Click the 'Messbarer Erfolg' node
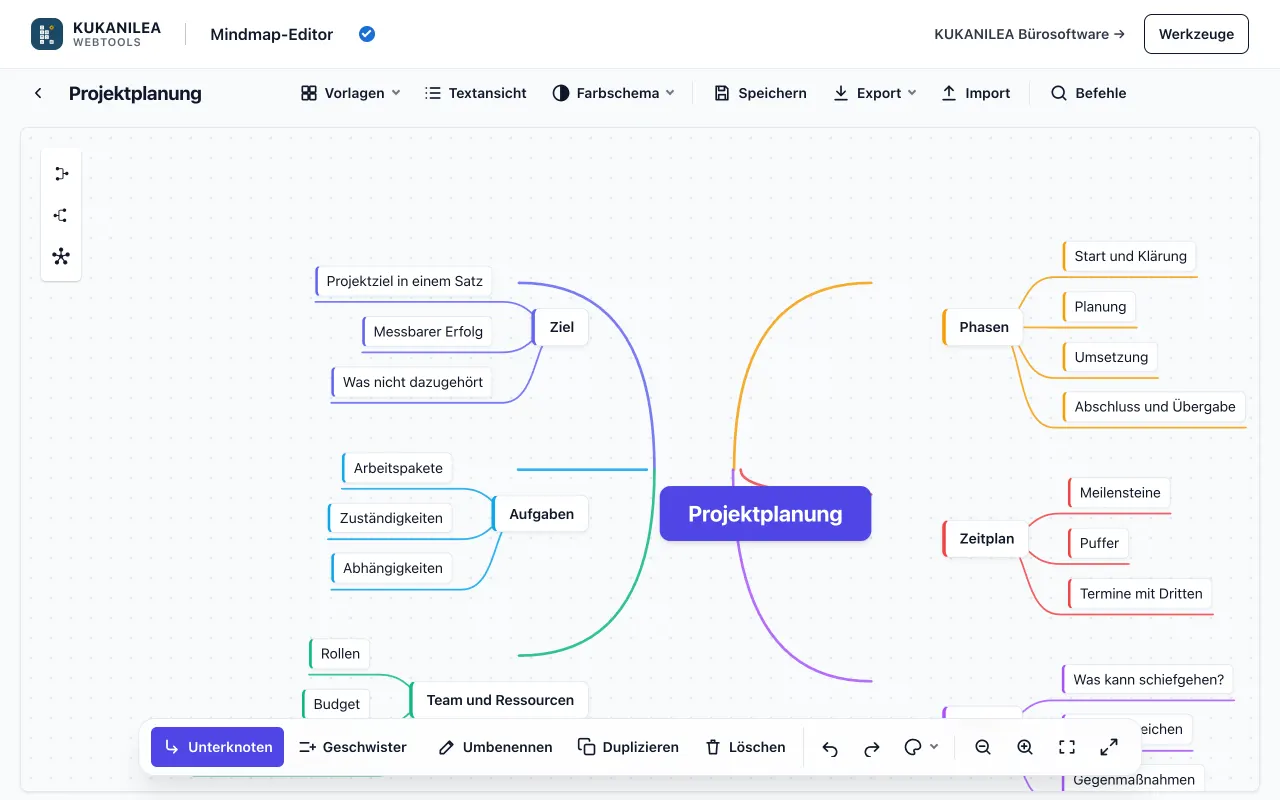Screen dimensions: 1280x800 pos(428,332)
